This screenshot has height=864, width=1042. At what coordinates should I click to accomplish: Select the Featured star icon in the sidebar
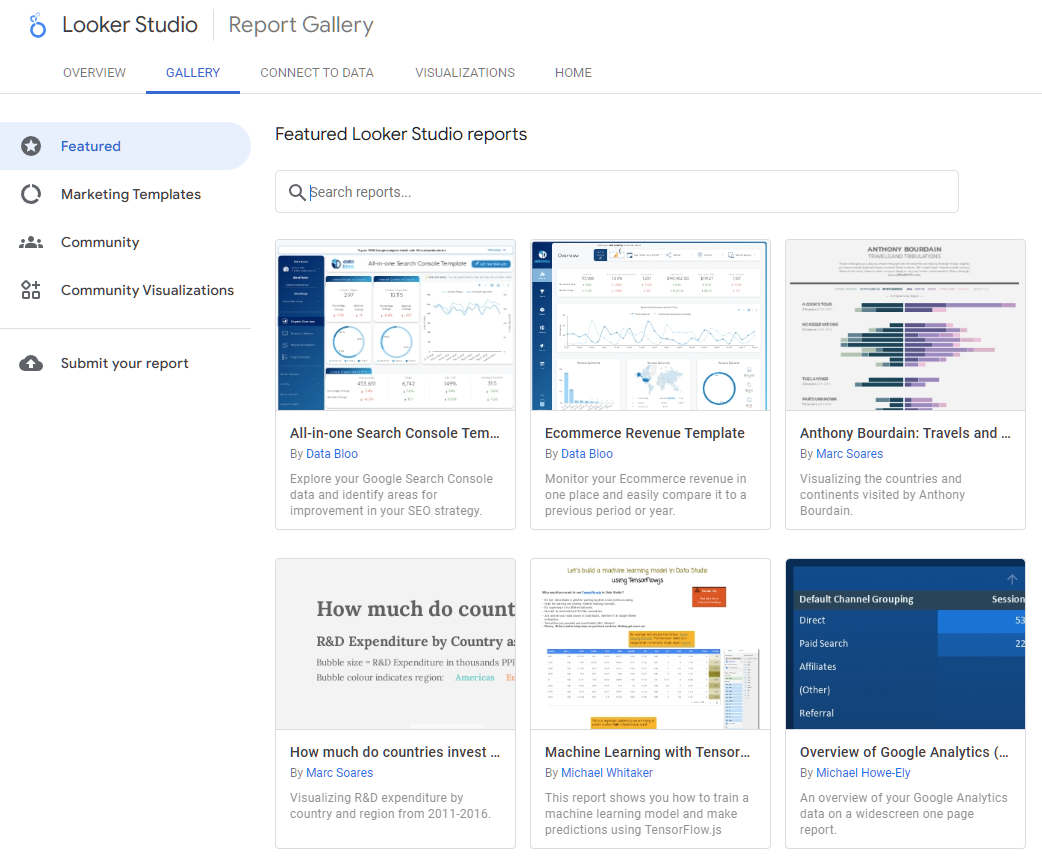[31, 146]
